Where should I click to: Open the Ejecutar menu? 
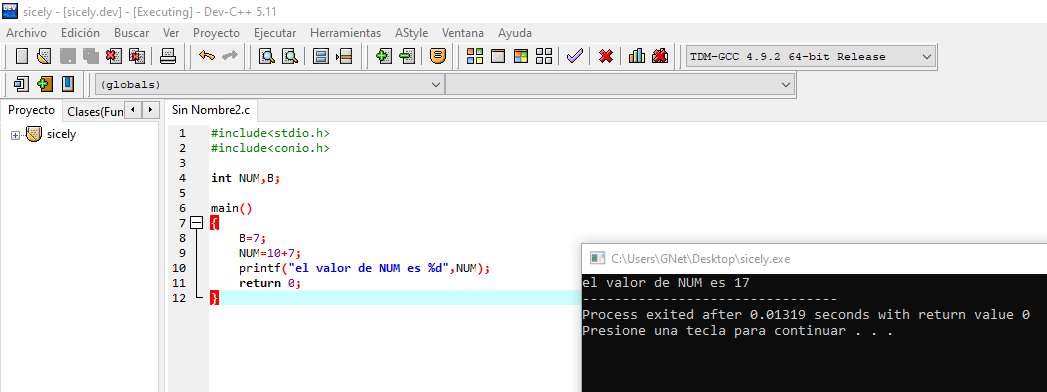point(275,33)
